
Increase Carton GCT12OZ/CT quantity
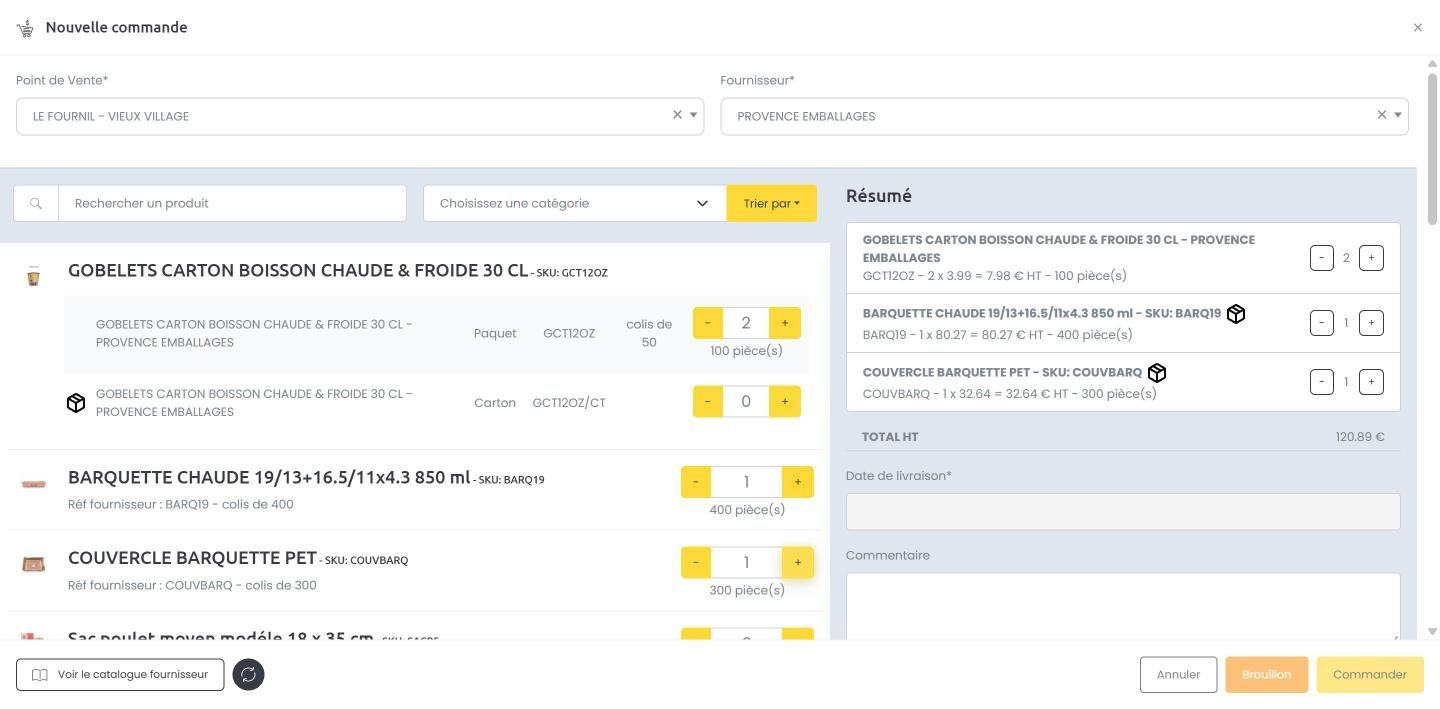[x=785, y=402]
